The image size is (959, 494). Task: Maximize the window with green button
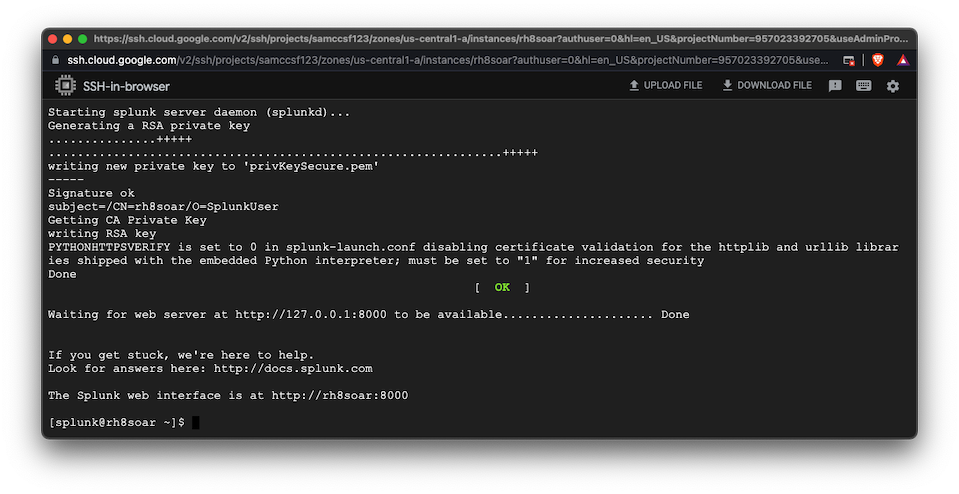83,39
